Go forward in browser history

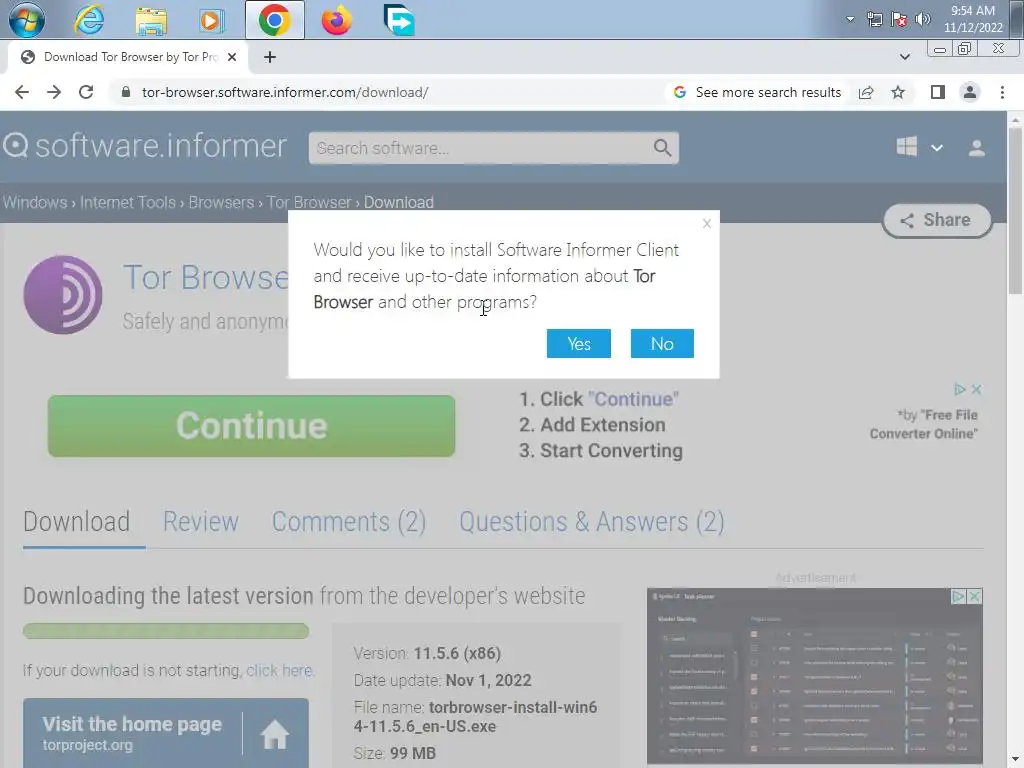pos(54,92)
